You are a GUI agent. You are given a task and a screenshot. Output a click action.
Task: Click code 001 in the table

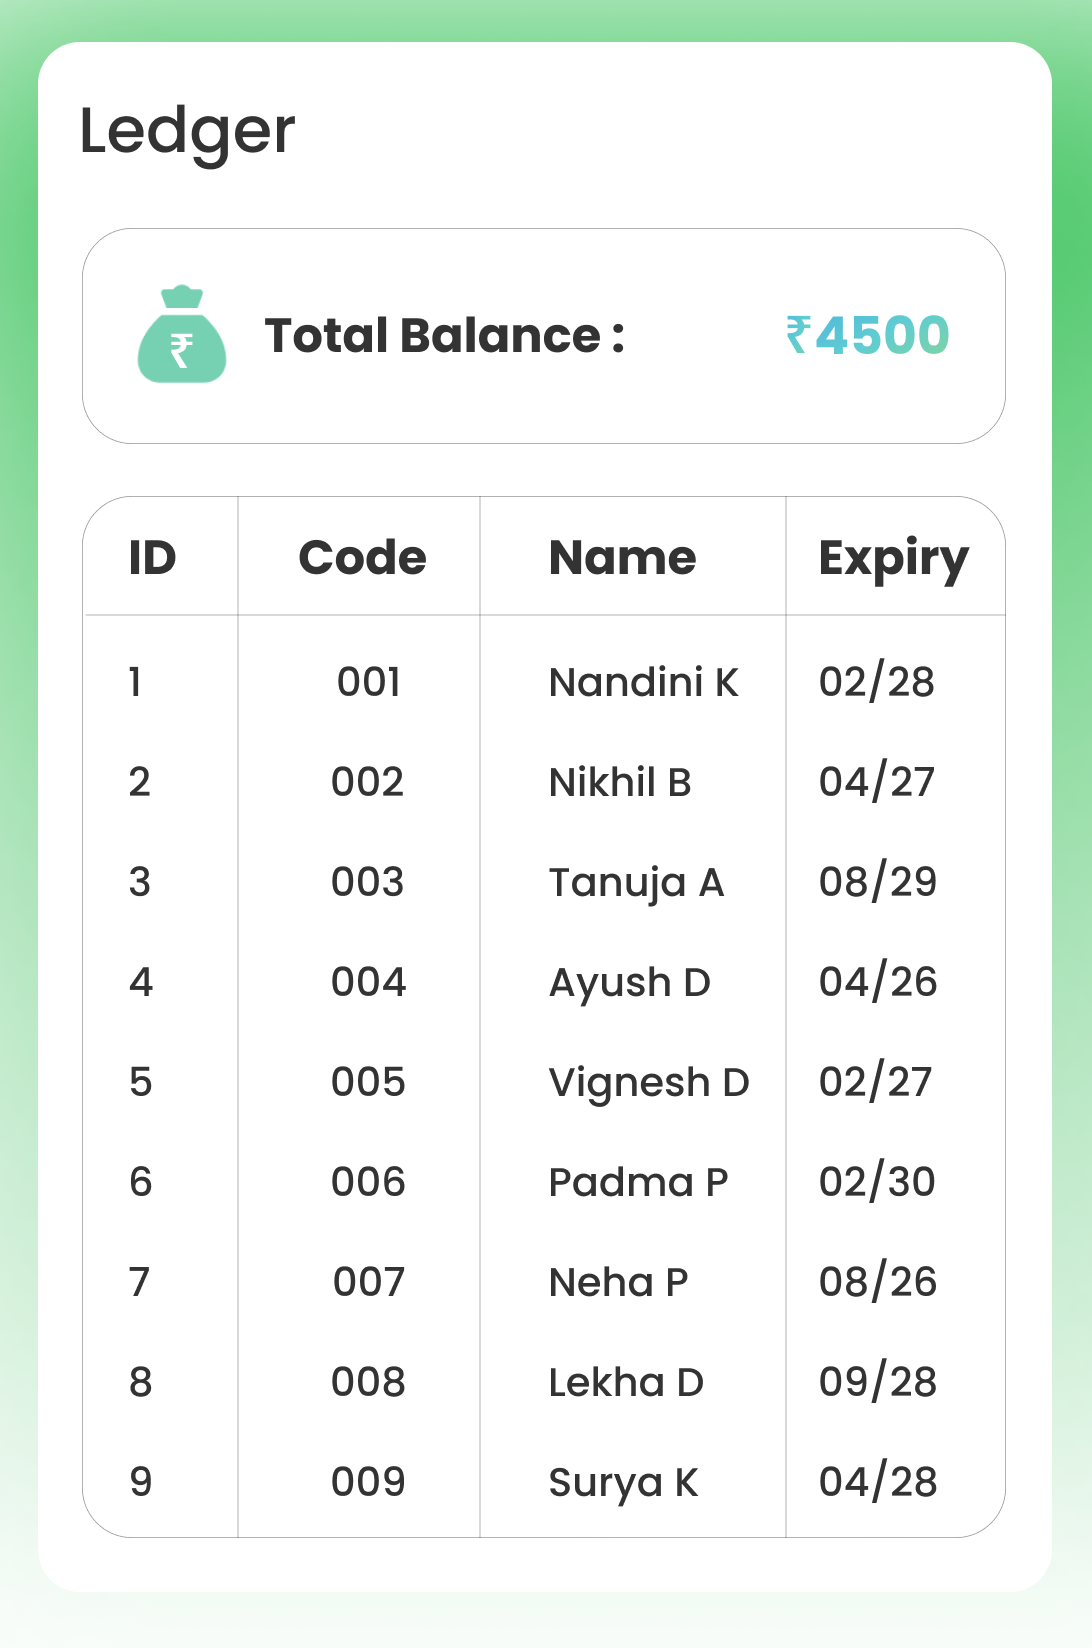click(x=368, y=683)
